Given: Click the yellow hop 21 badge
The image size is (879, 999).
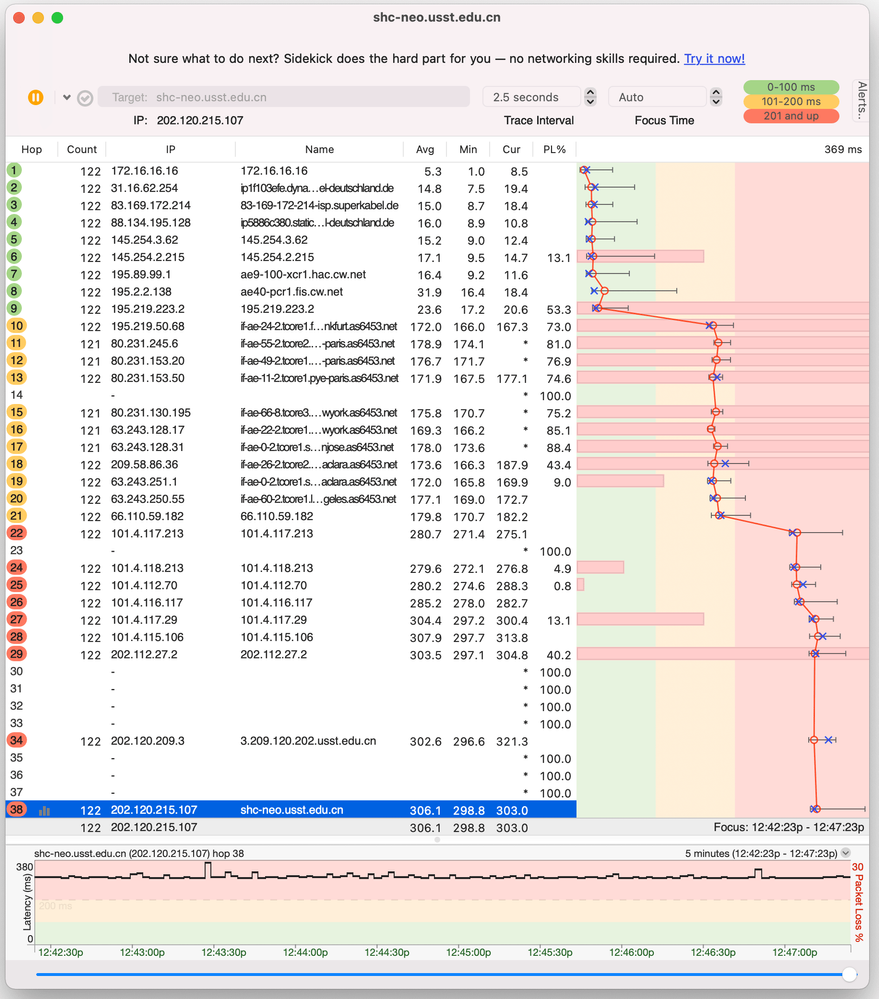Looking at the screenshot, I should tap(16, 515).
